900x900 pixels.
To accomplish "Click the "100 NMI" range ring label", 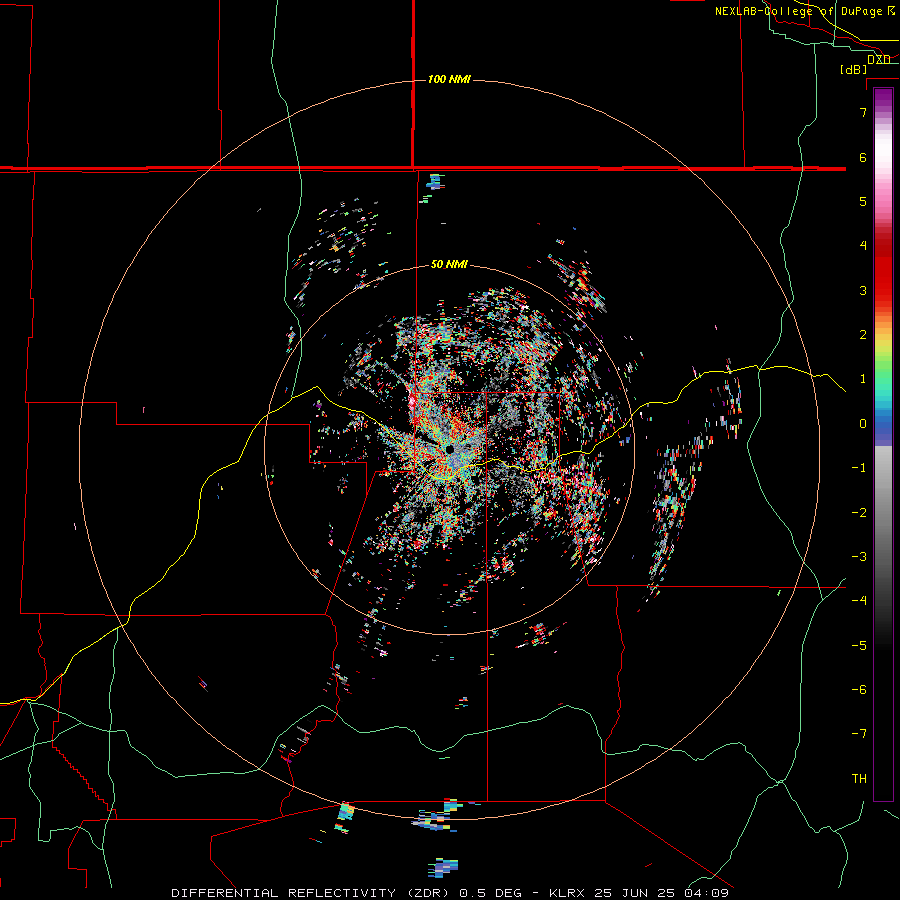I will (449, 79).
